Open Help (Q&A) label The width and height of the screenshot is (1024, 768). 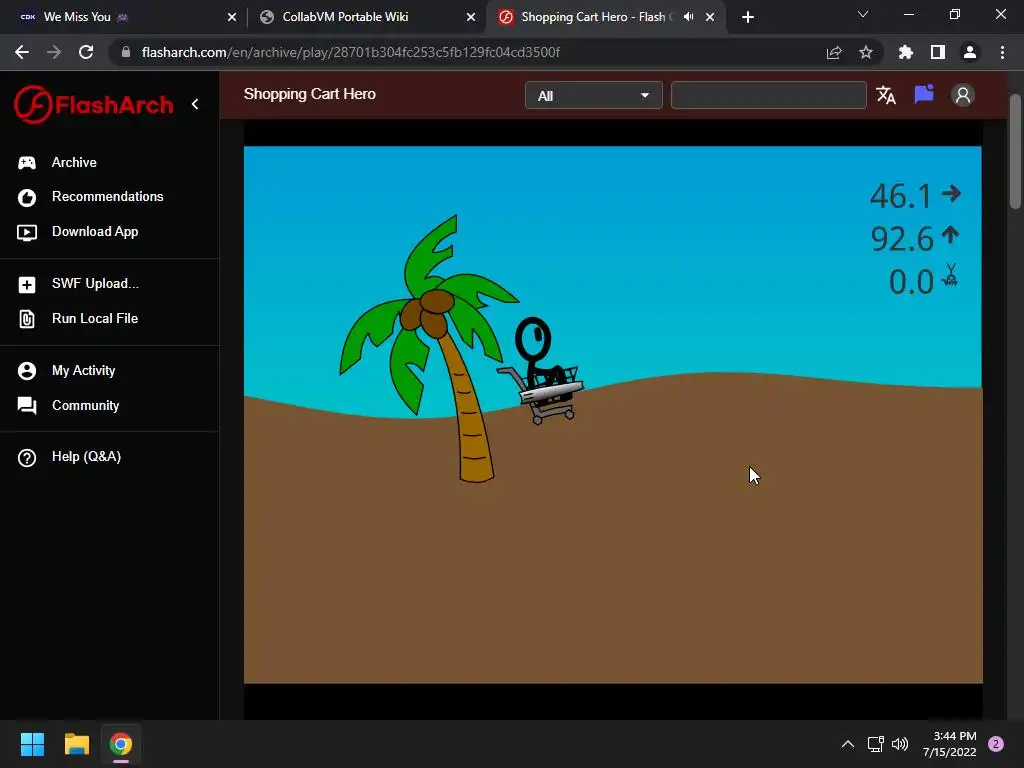pyautogui.click(x=86, y=456)
